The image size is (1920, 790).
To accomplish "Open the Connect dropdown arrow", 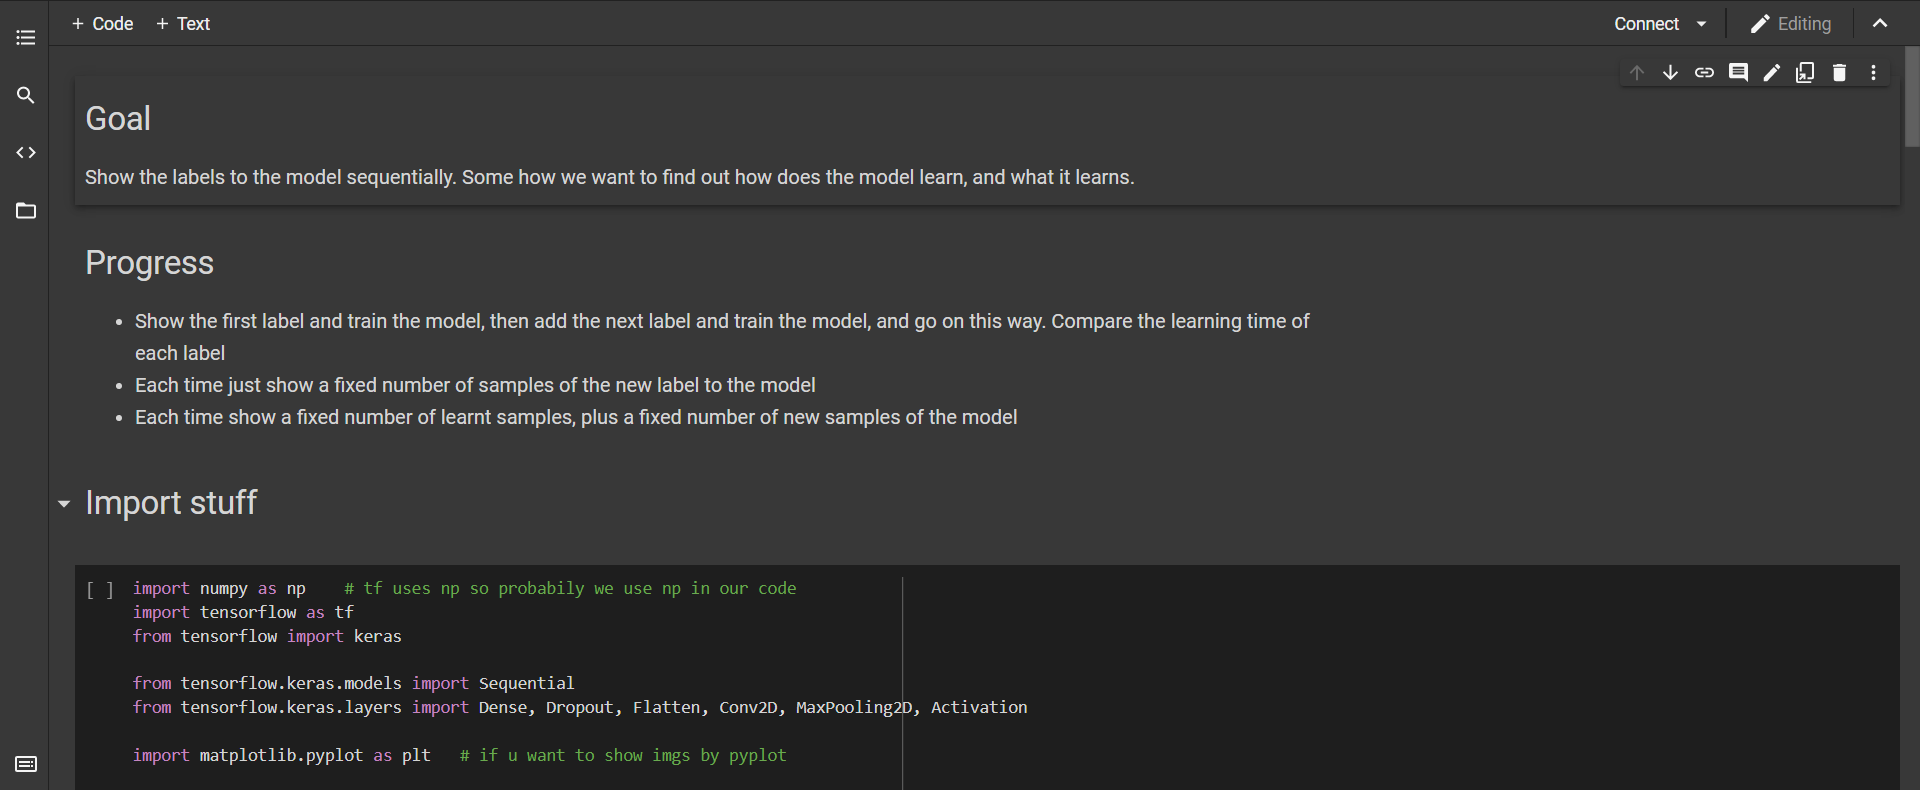I will (x=1701, y=24).
